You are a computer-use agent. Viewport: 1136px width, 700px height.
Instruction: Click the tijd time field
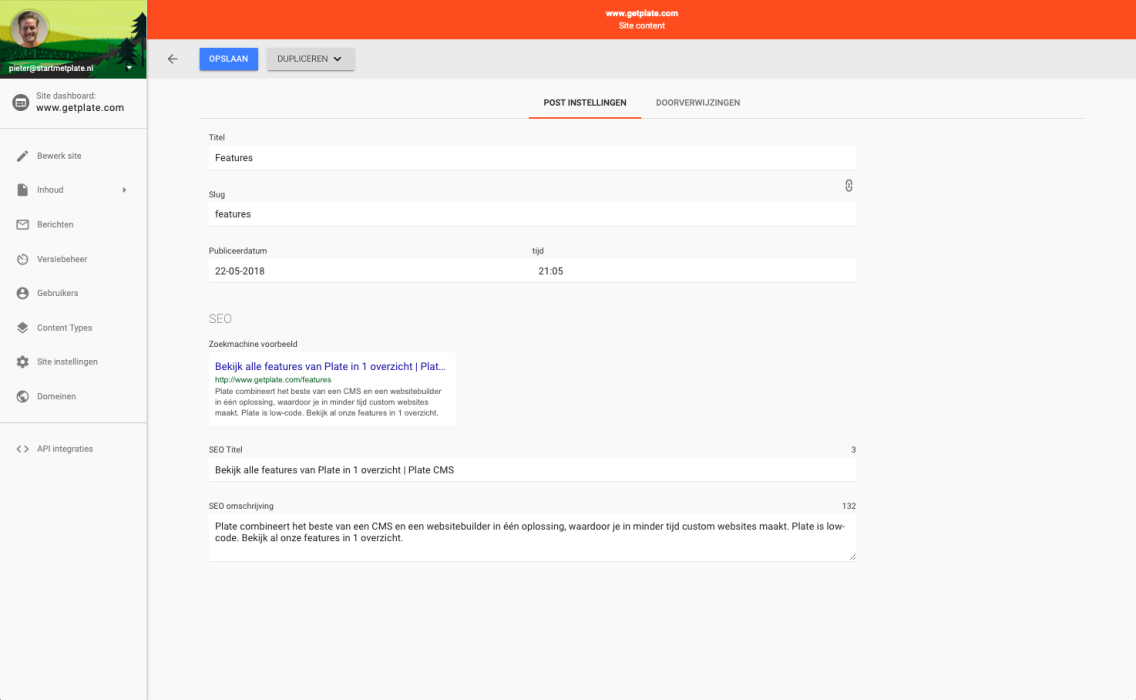pyautogui.click(x=694, y=271)
